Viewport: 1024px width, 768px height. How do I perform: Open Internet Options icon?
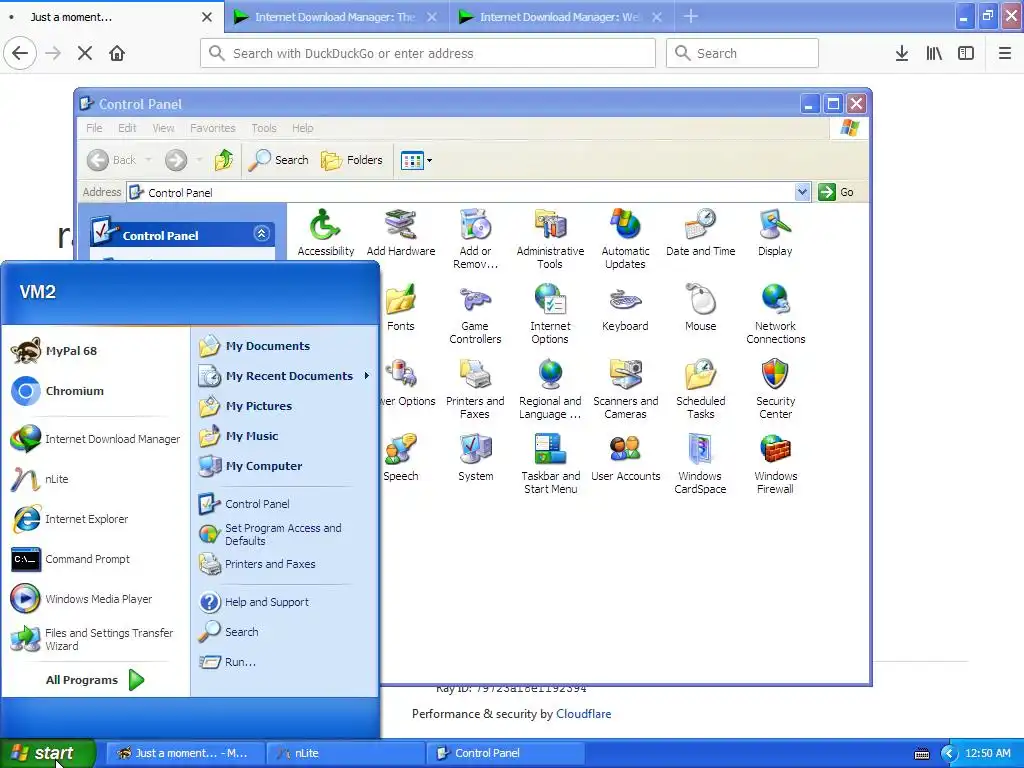tap(550, 314)
